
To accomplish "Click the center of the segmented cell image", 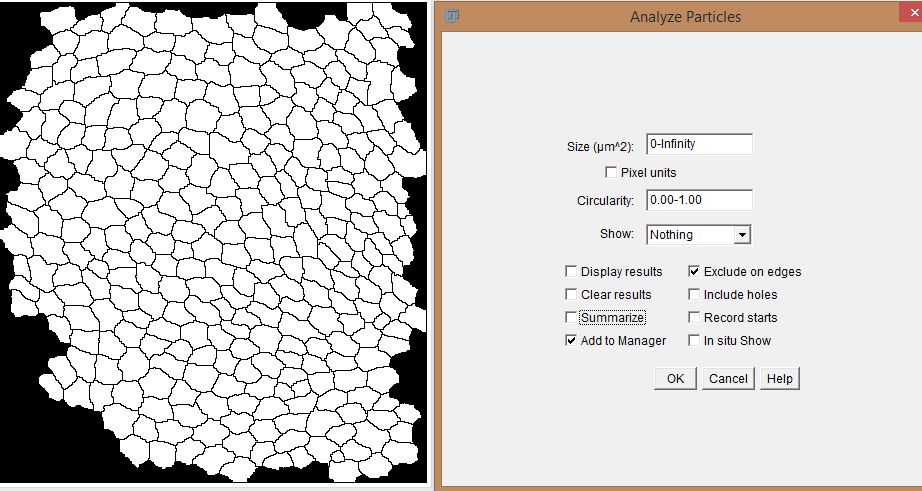I will pos(214,243).
